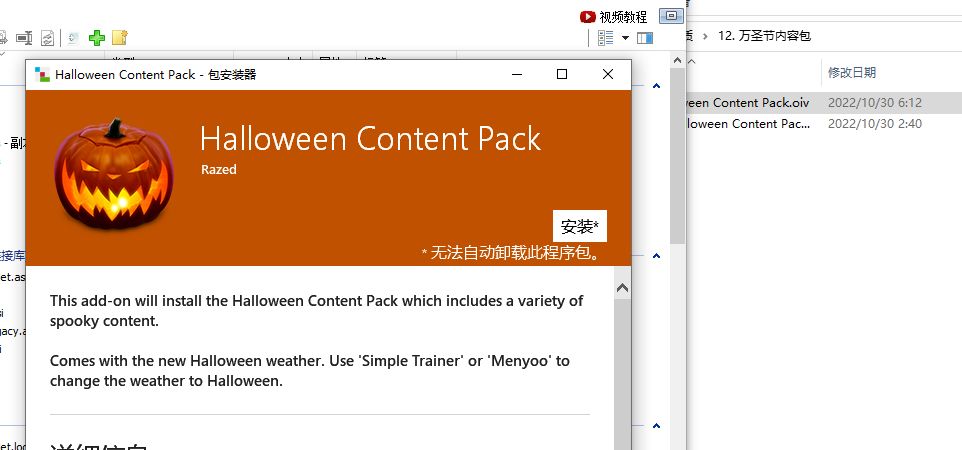Screen dimensions: 962x450
Task: Click the 安装 install button
Action: (x=580, y=227)
